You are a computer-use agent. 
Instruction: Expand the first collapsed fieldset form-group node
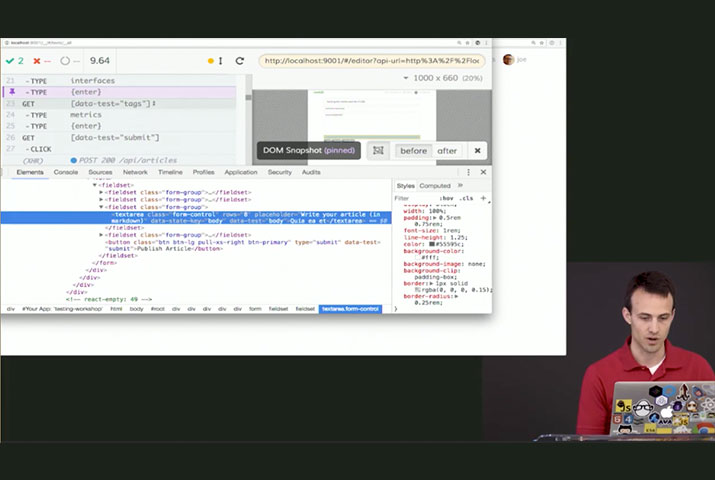(102, 192)
